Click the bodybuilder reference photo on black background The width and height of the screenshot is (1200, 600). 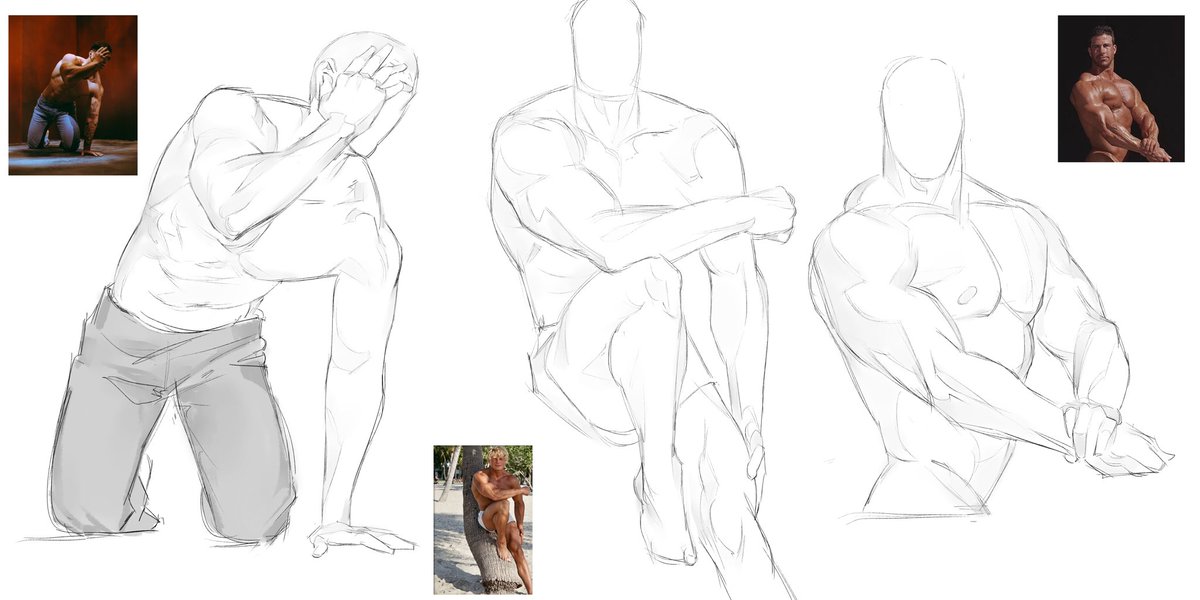click(1121, 89)
